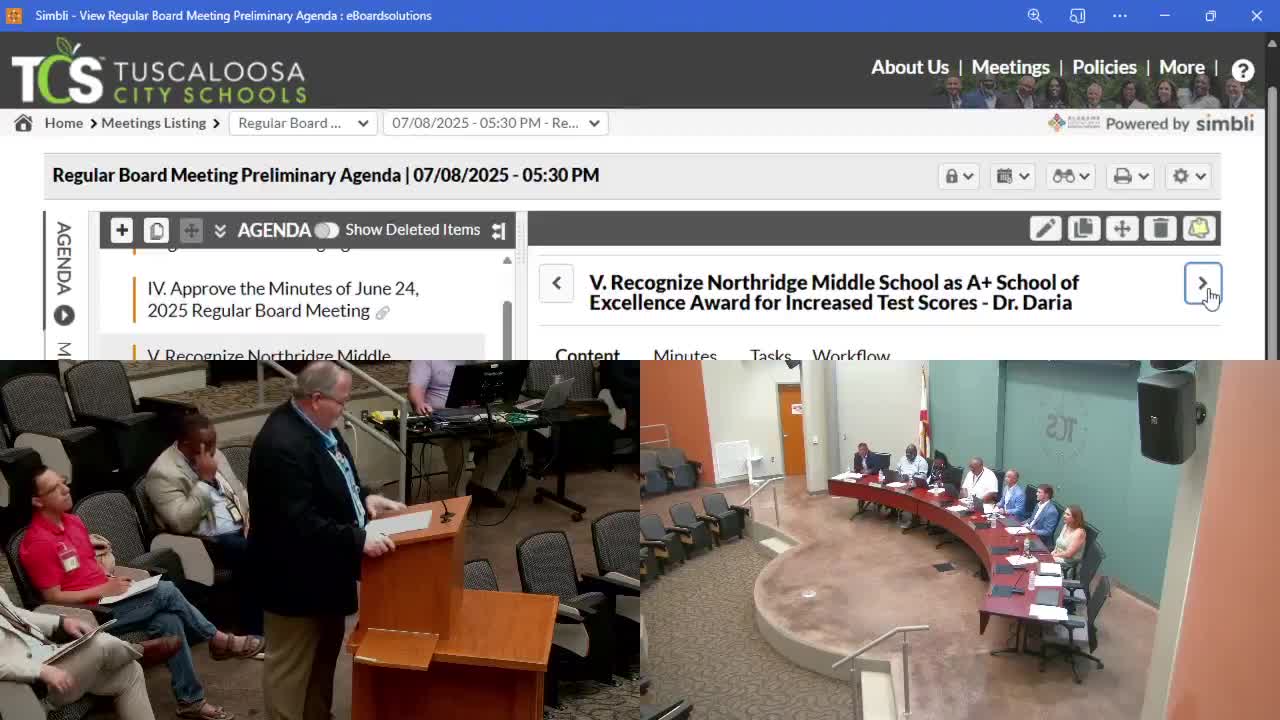Click the AGENDA vertical side tab
Screen dimensions: 1280x720
(64, 258)
